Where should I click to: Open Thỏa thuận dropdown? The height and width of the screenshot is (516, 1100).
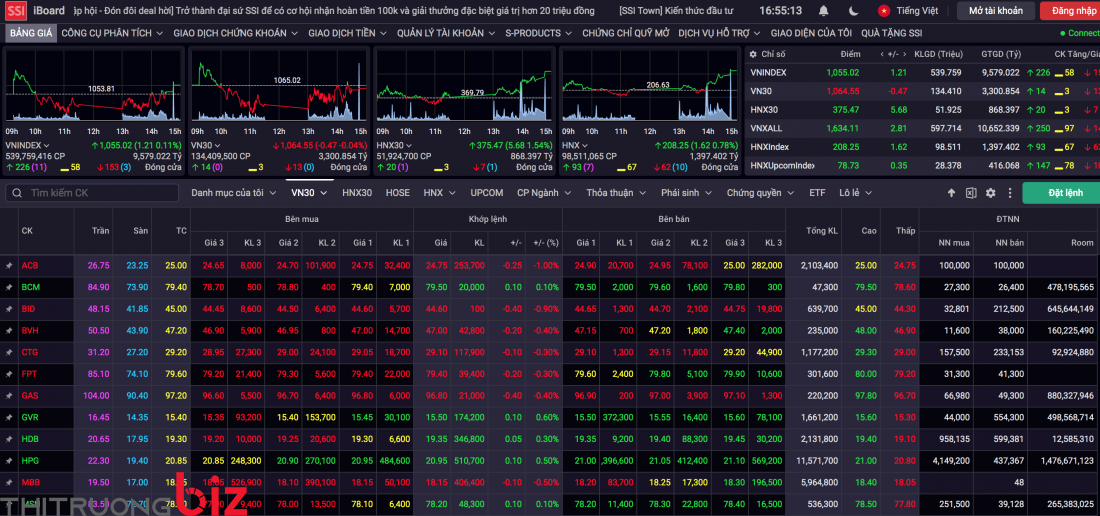point(616,193)
